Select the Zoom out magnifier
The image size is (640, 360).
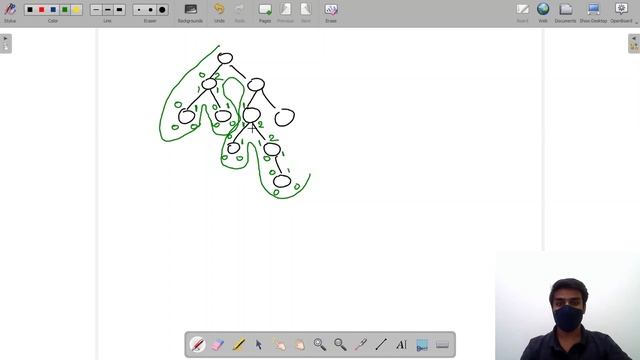(x=340, y=344)
